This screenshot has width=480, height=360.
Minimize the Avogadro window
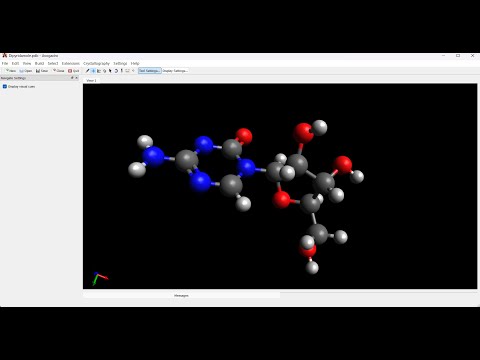(x=443, y=56)
